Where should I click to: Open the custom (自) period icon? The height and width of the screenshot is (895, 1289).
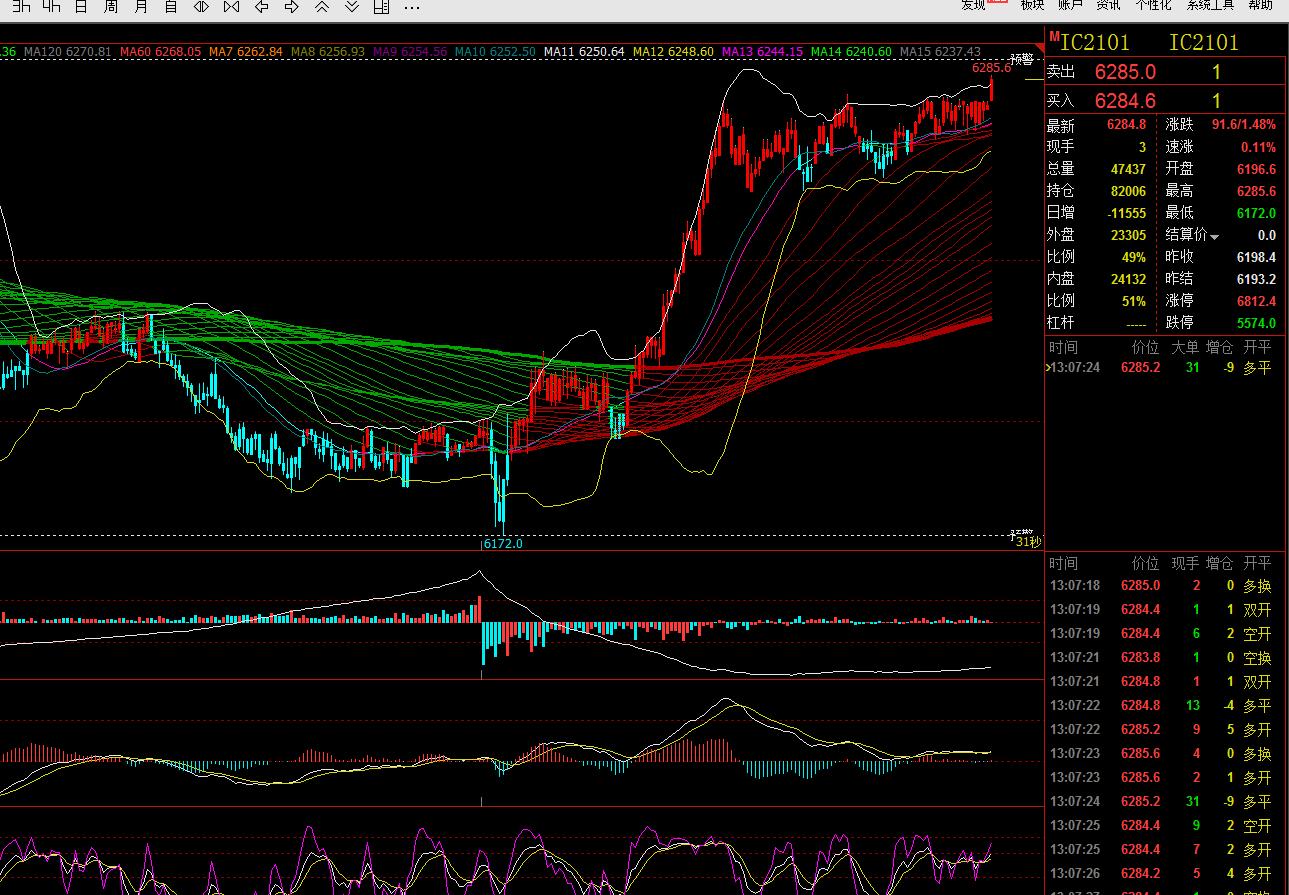[171, 6]
